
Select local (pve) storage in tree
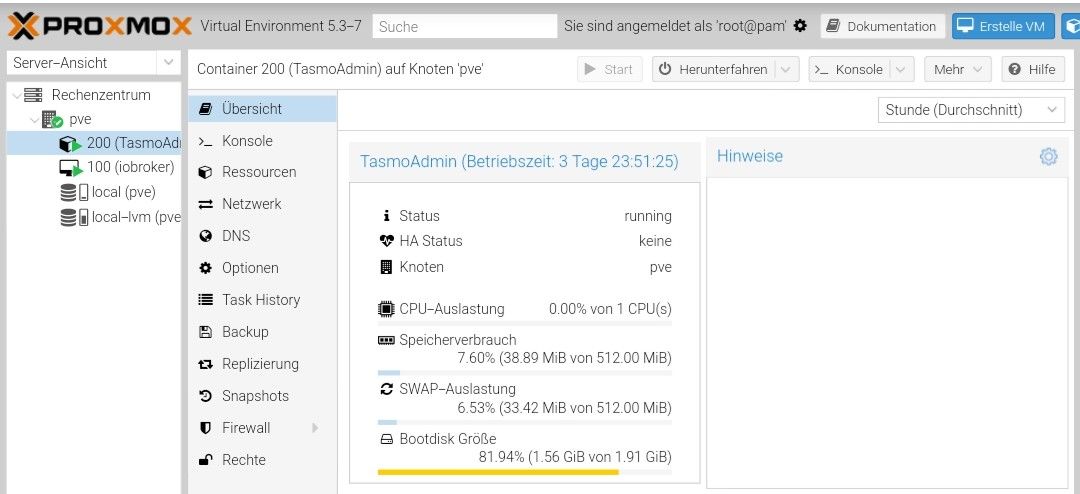tap(94, 192)
